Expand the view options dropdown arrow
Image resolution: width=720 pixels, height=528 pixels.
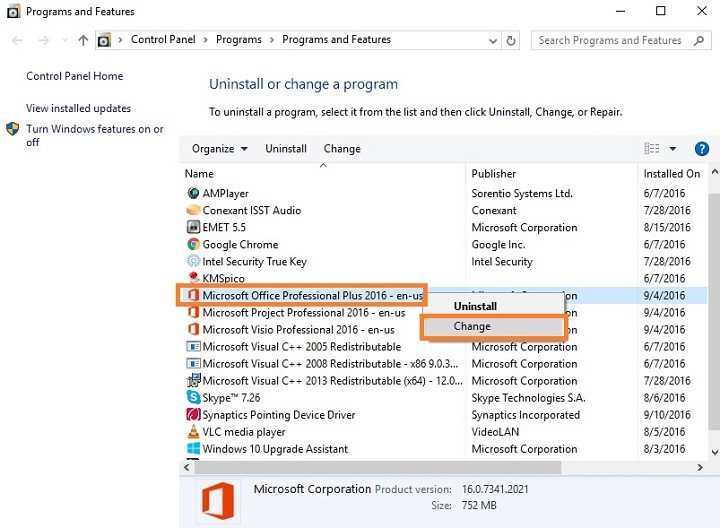(x=673, y=148)
